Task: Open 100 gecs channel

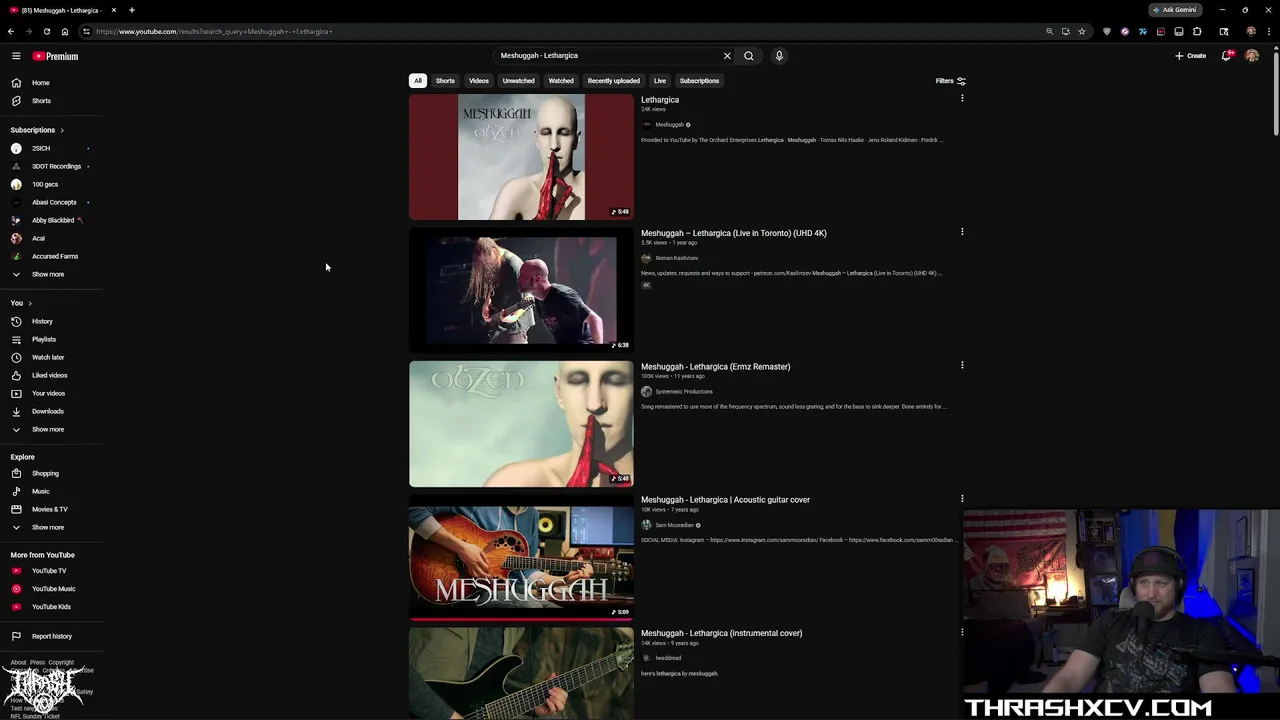Action: [45, 184]
